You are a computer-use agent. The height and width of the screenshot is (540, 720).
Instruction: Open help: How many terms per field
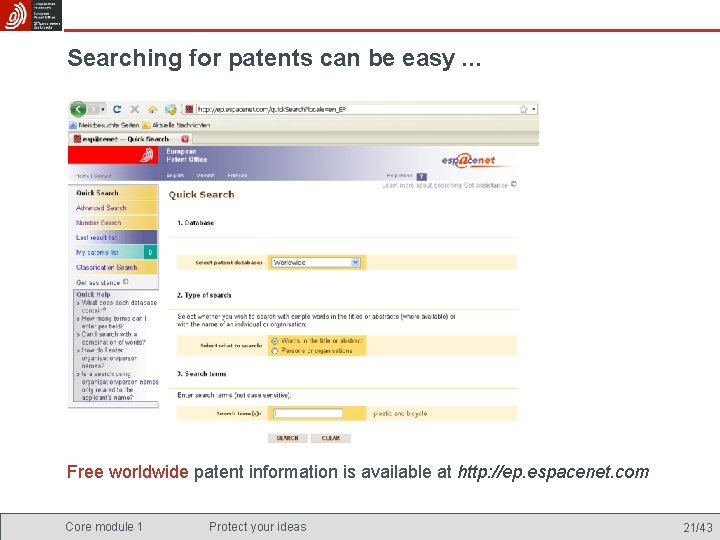114,322
